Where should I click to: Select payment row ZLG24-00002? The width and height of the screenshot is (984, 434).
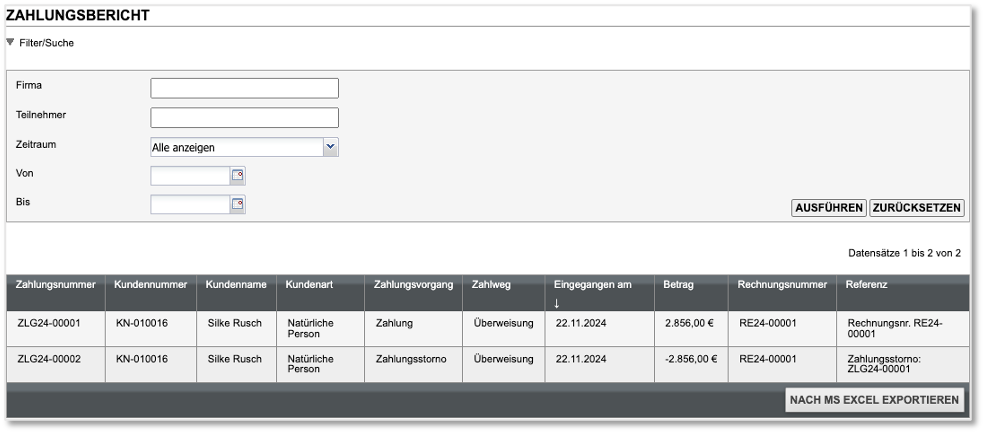click(49, 358)
